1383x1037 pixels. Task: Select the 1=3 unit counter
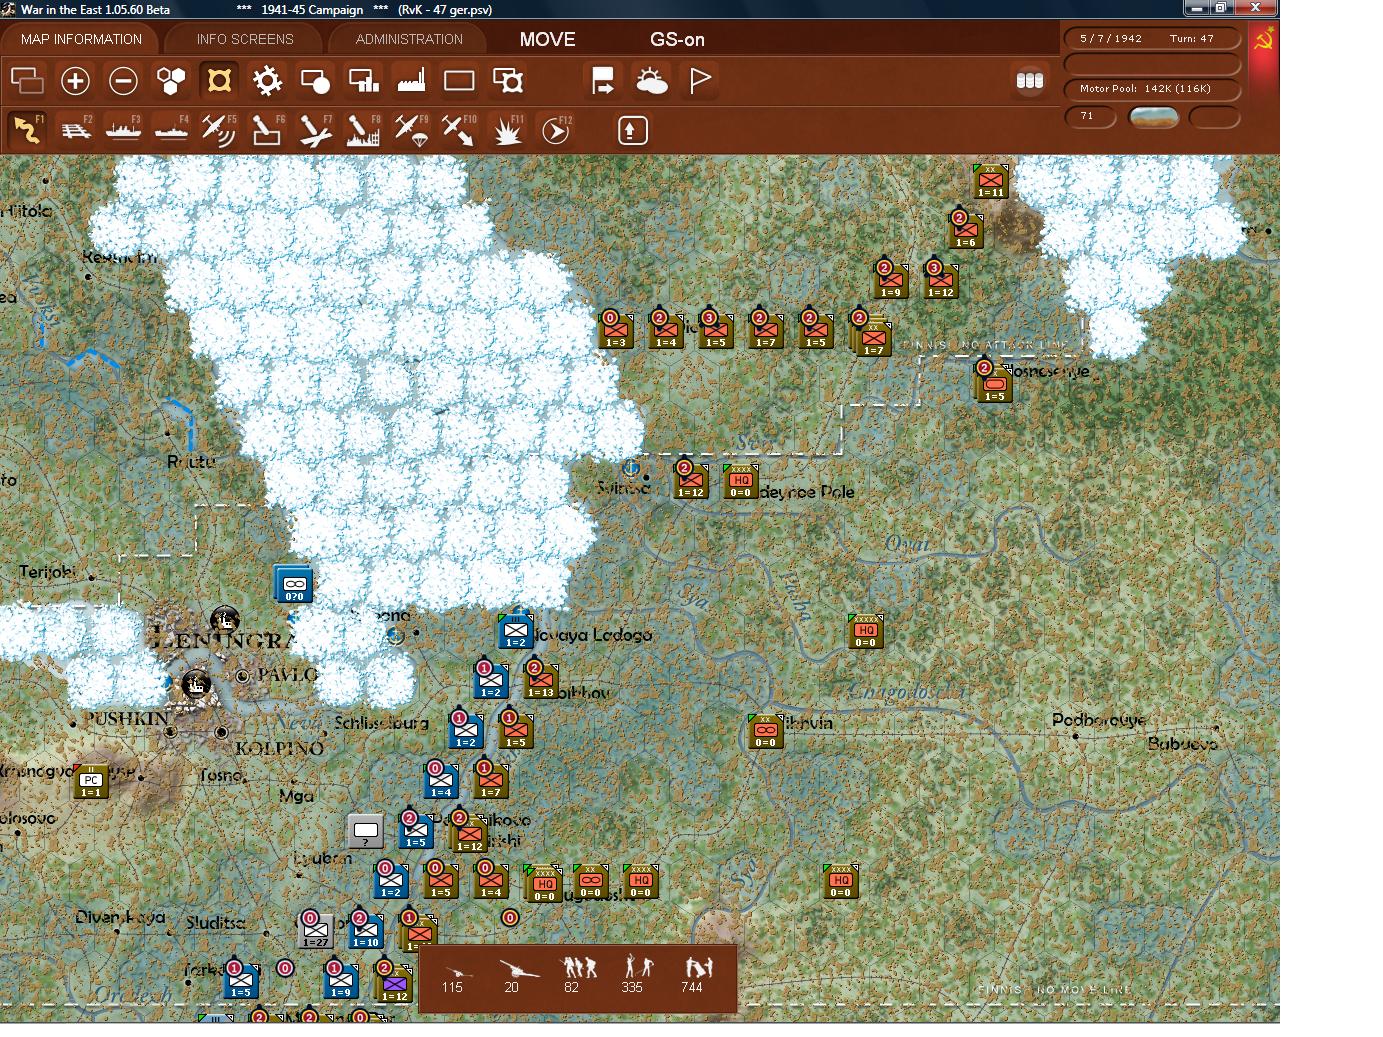point(615,332)
